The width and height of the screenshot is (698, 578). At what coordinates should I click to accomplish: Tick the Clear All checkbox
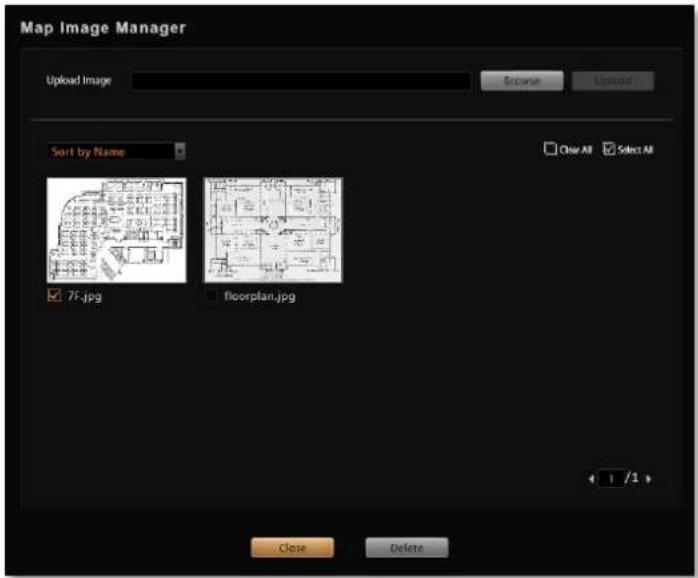pyautogui.click(x=550, y=148)
